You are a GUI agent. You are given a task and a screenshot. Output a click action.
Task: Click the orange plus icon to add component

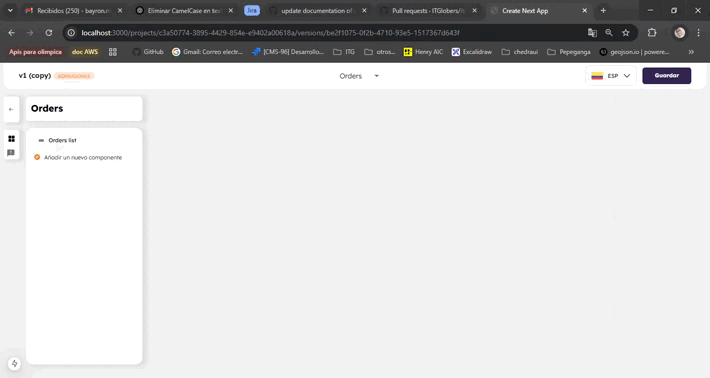37,157
